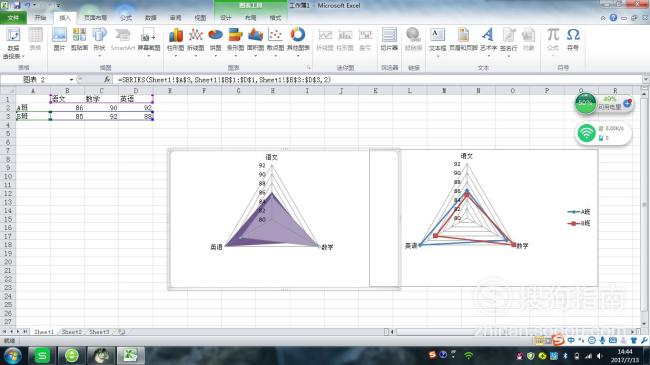Open the green File tab
The image size is (650, 365).
coord(13,18)
